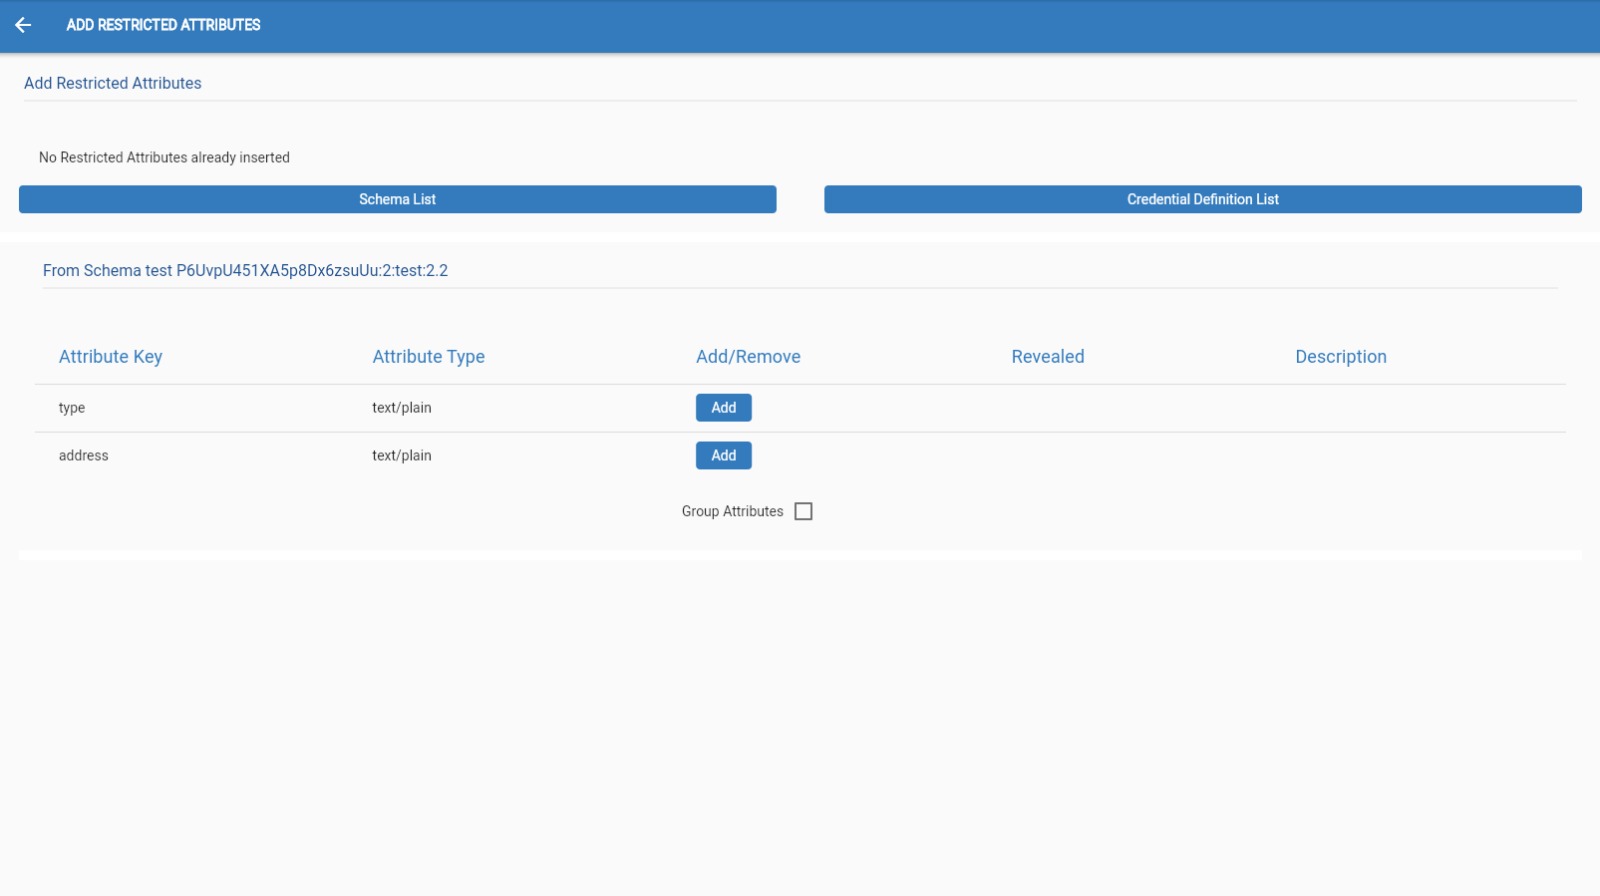Add the 'address' attribute
Screen dimensions: 1600x896
click(x=724, y=455)
